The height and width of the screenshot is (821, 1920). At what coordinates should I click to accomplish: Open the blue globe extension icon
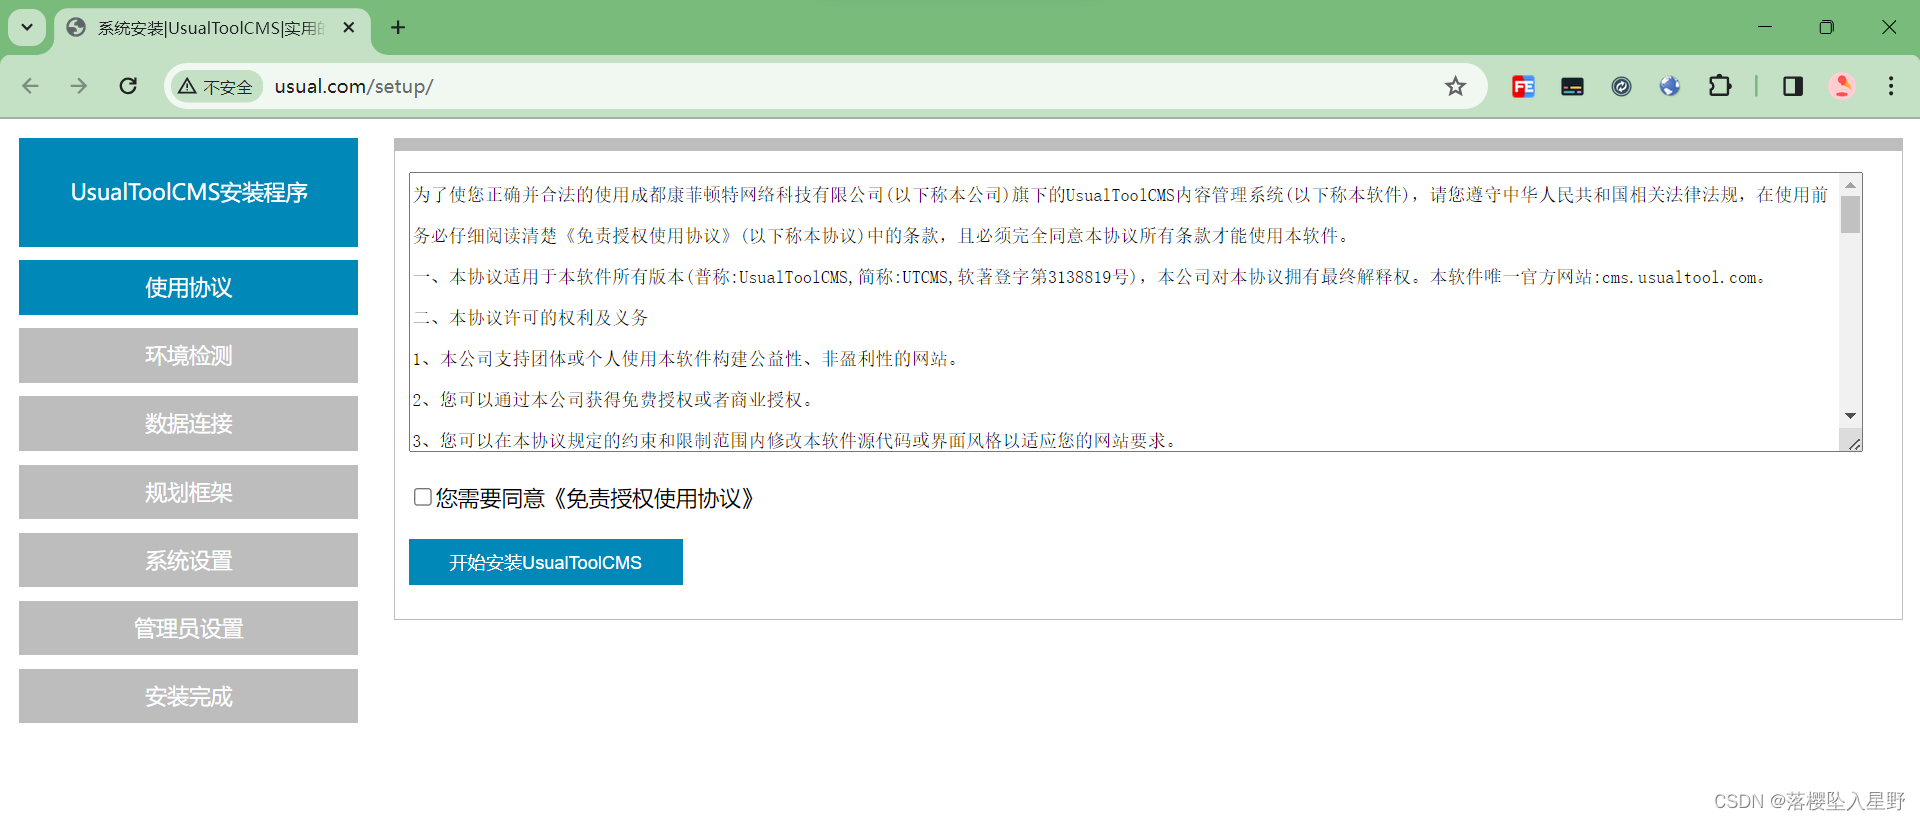[1670, 86]
